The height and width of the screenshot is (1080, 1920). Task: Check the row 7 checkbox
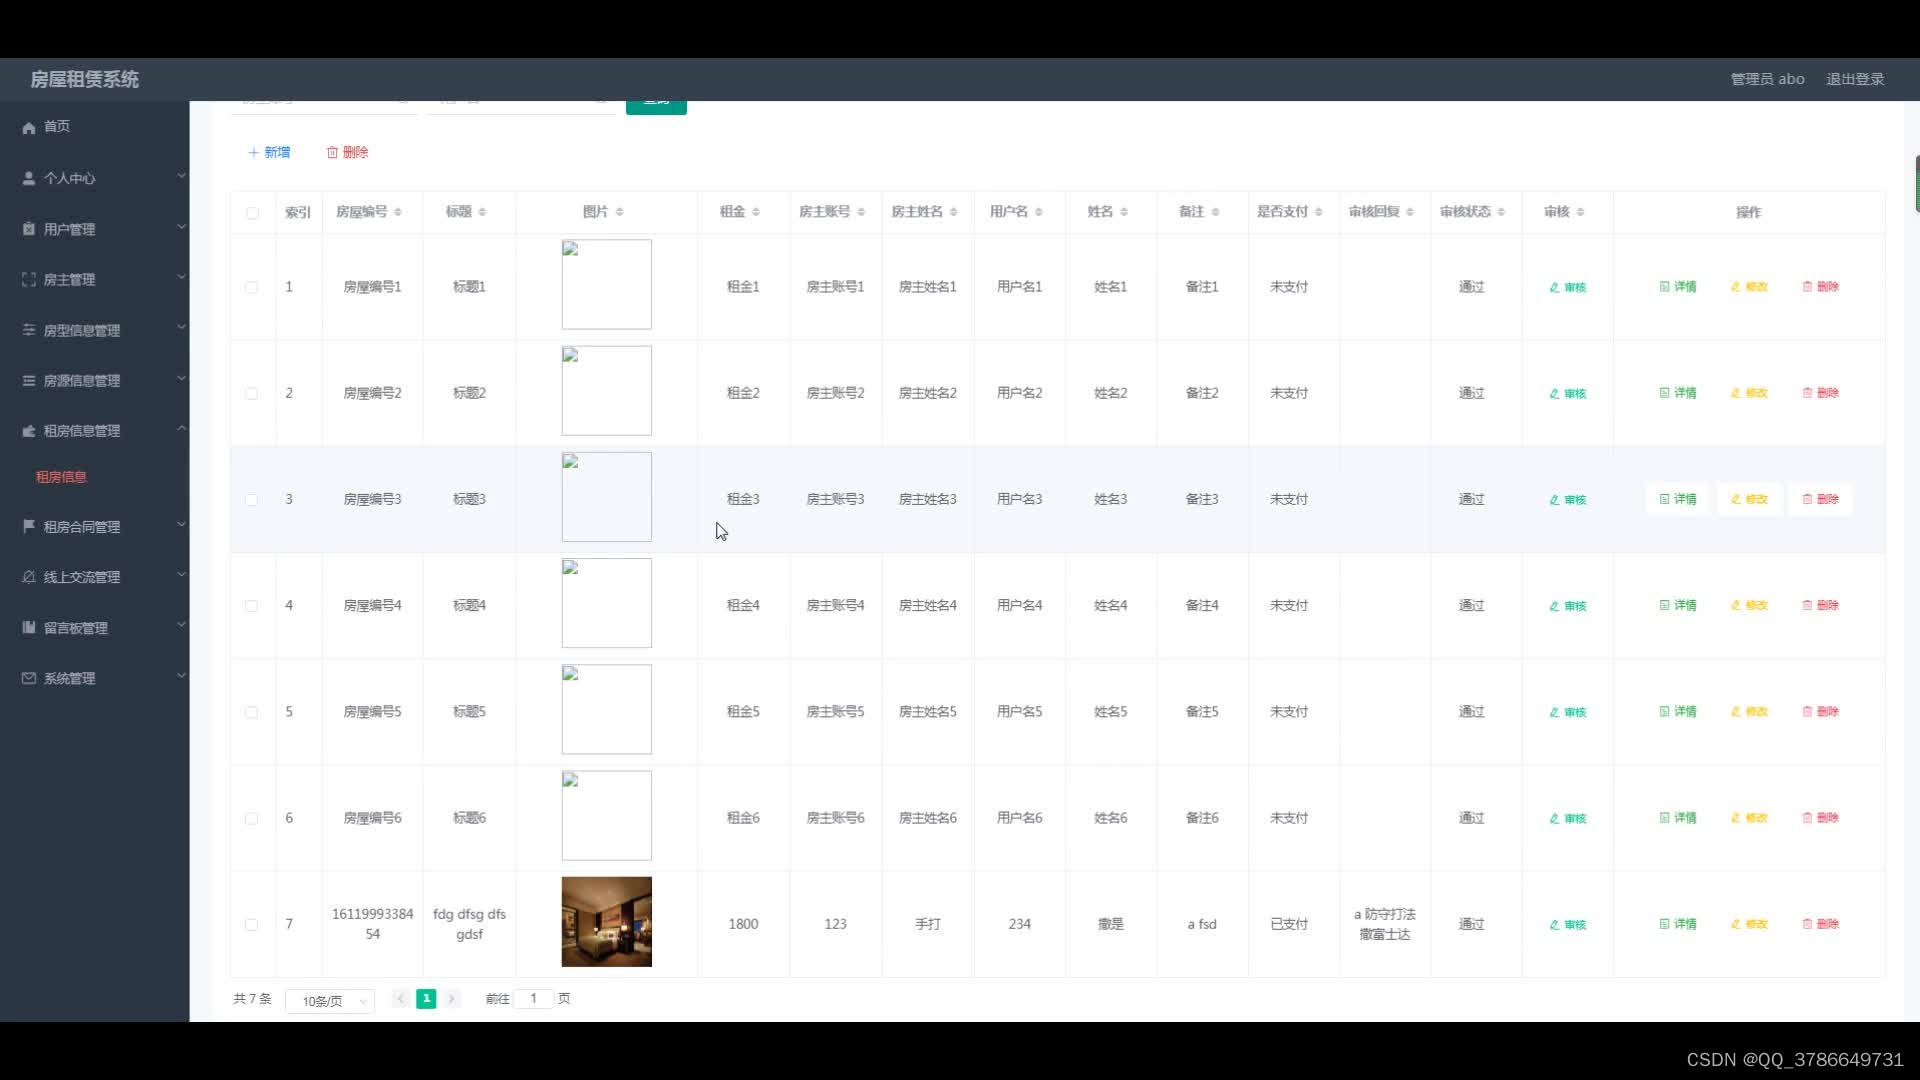[x=251, y=925]
